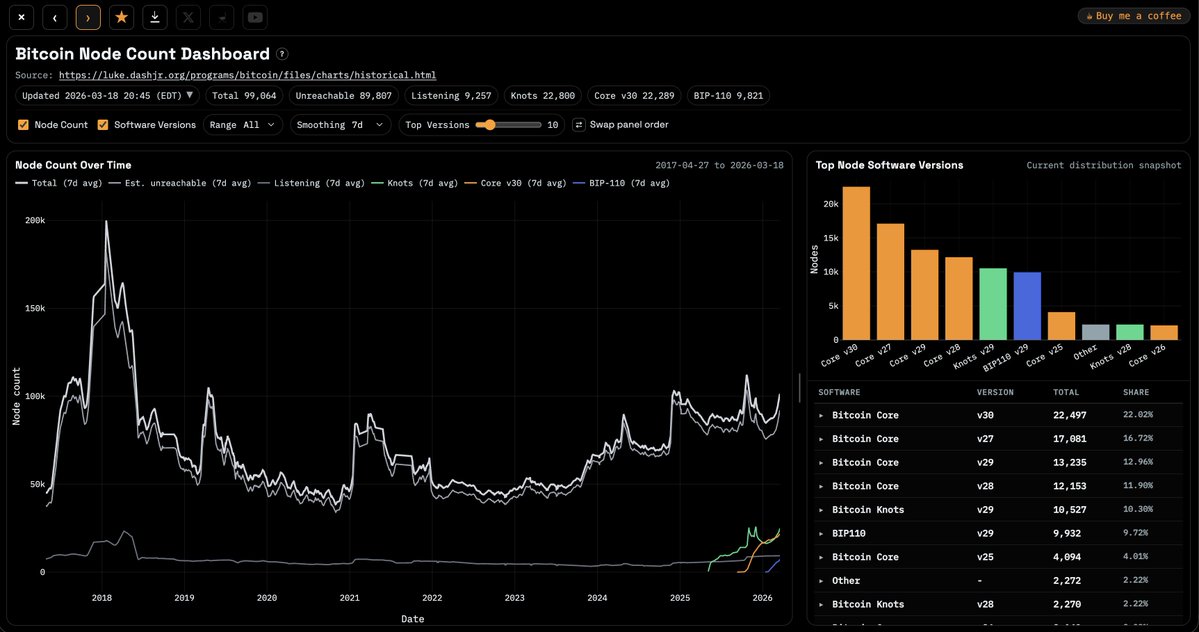Uncheck the Software Versions checkbox
The width and height of the screenshot is (1199, 632).
pos(103,125)
